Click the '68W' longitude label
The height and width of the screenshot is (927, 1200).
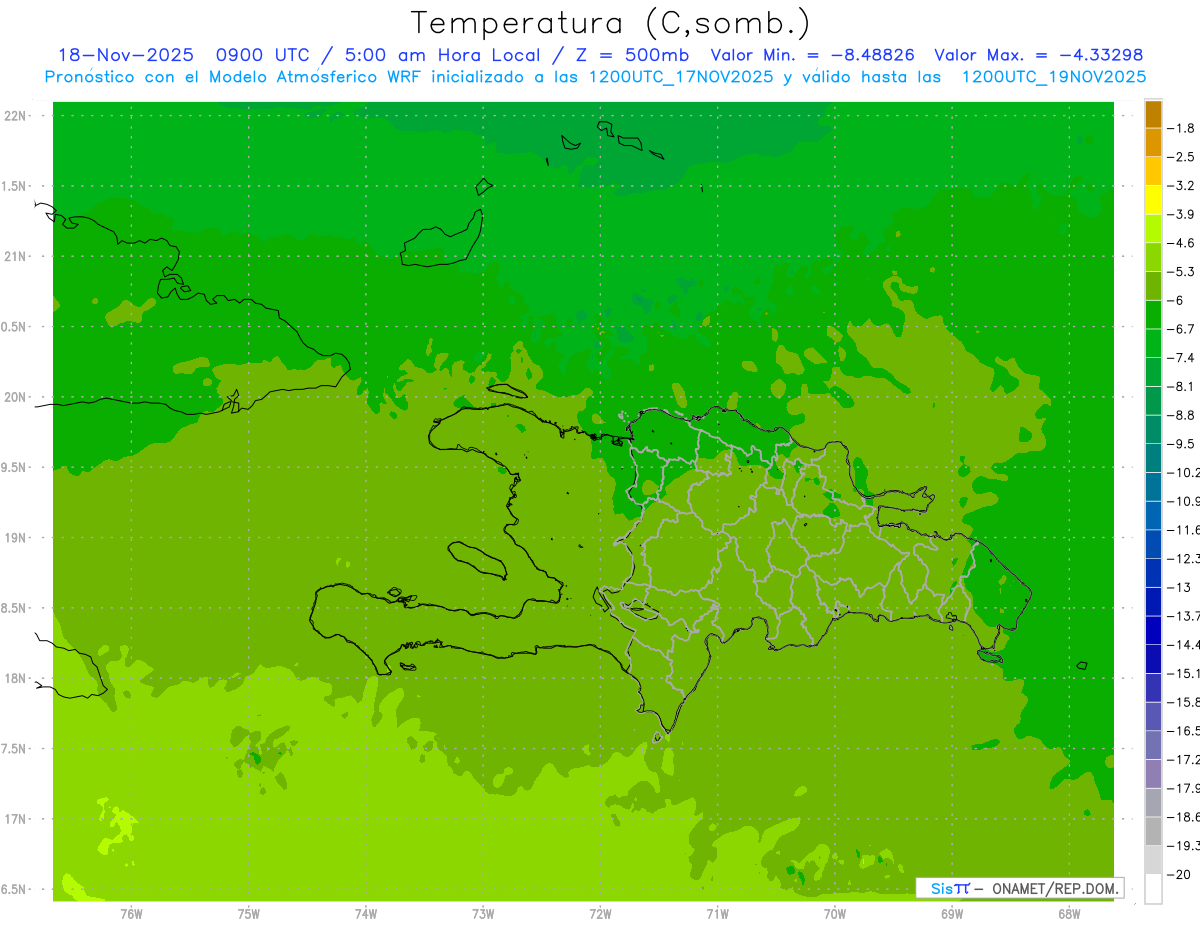pyautogui.click(x=1069, y=914)
